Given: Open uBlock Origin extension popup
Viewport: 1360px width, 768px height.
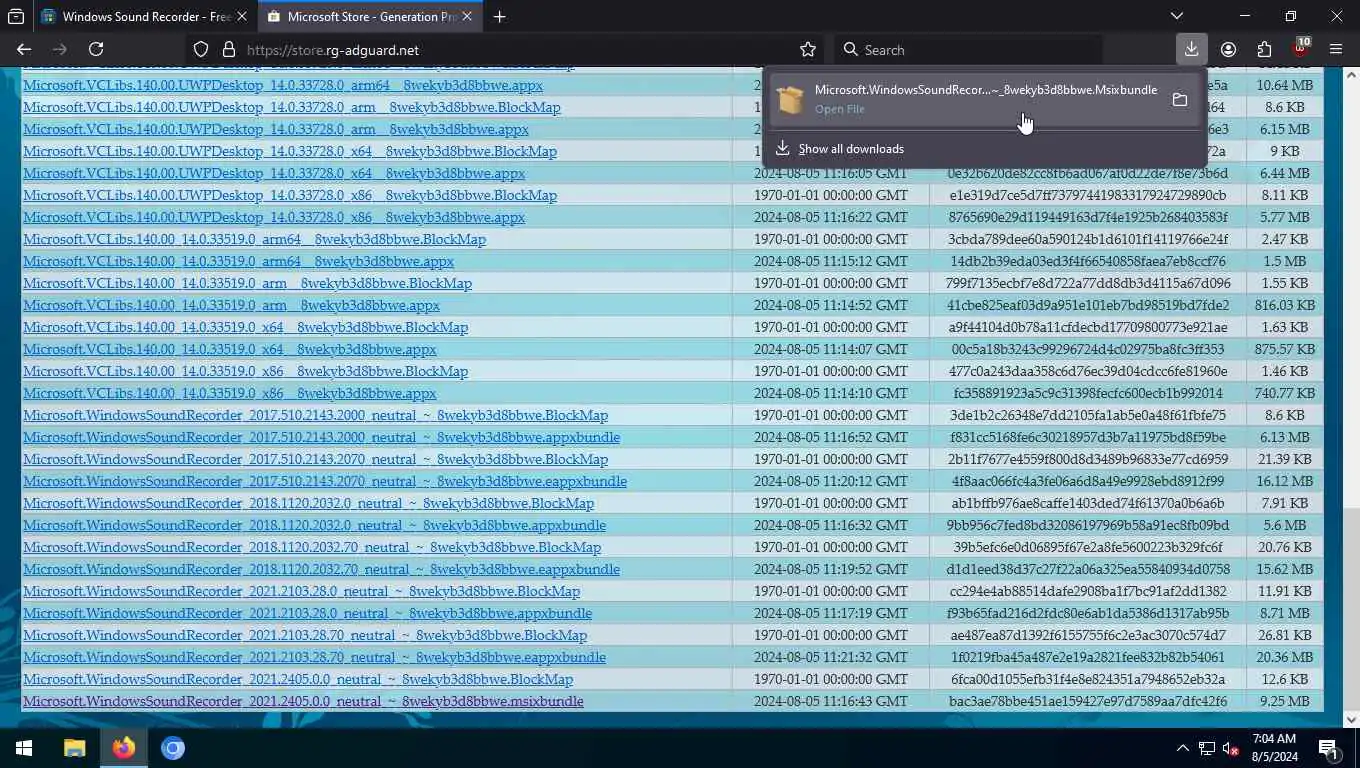Looking at the screenshot, I should (1300, 49).
